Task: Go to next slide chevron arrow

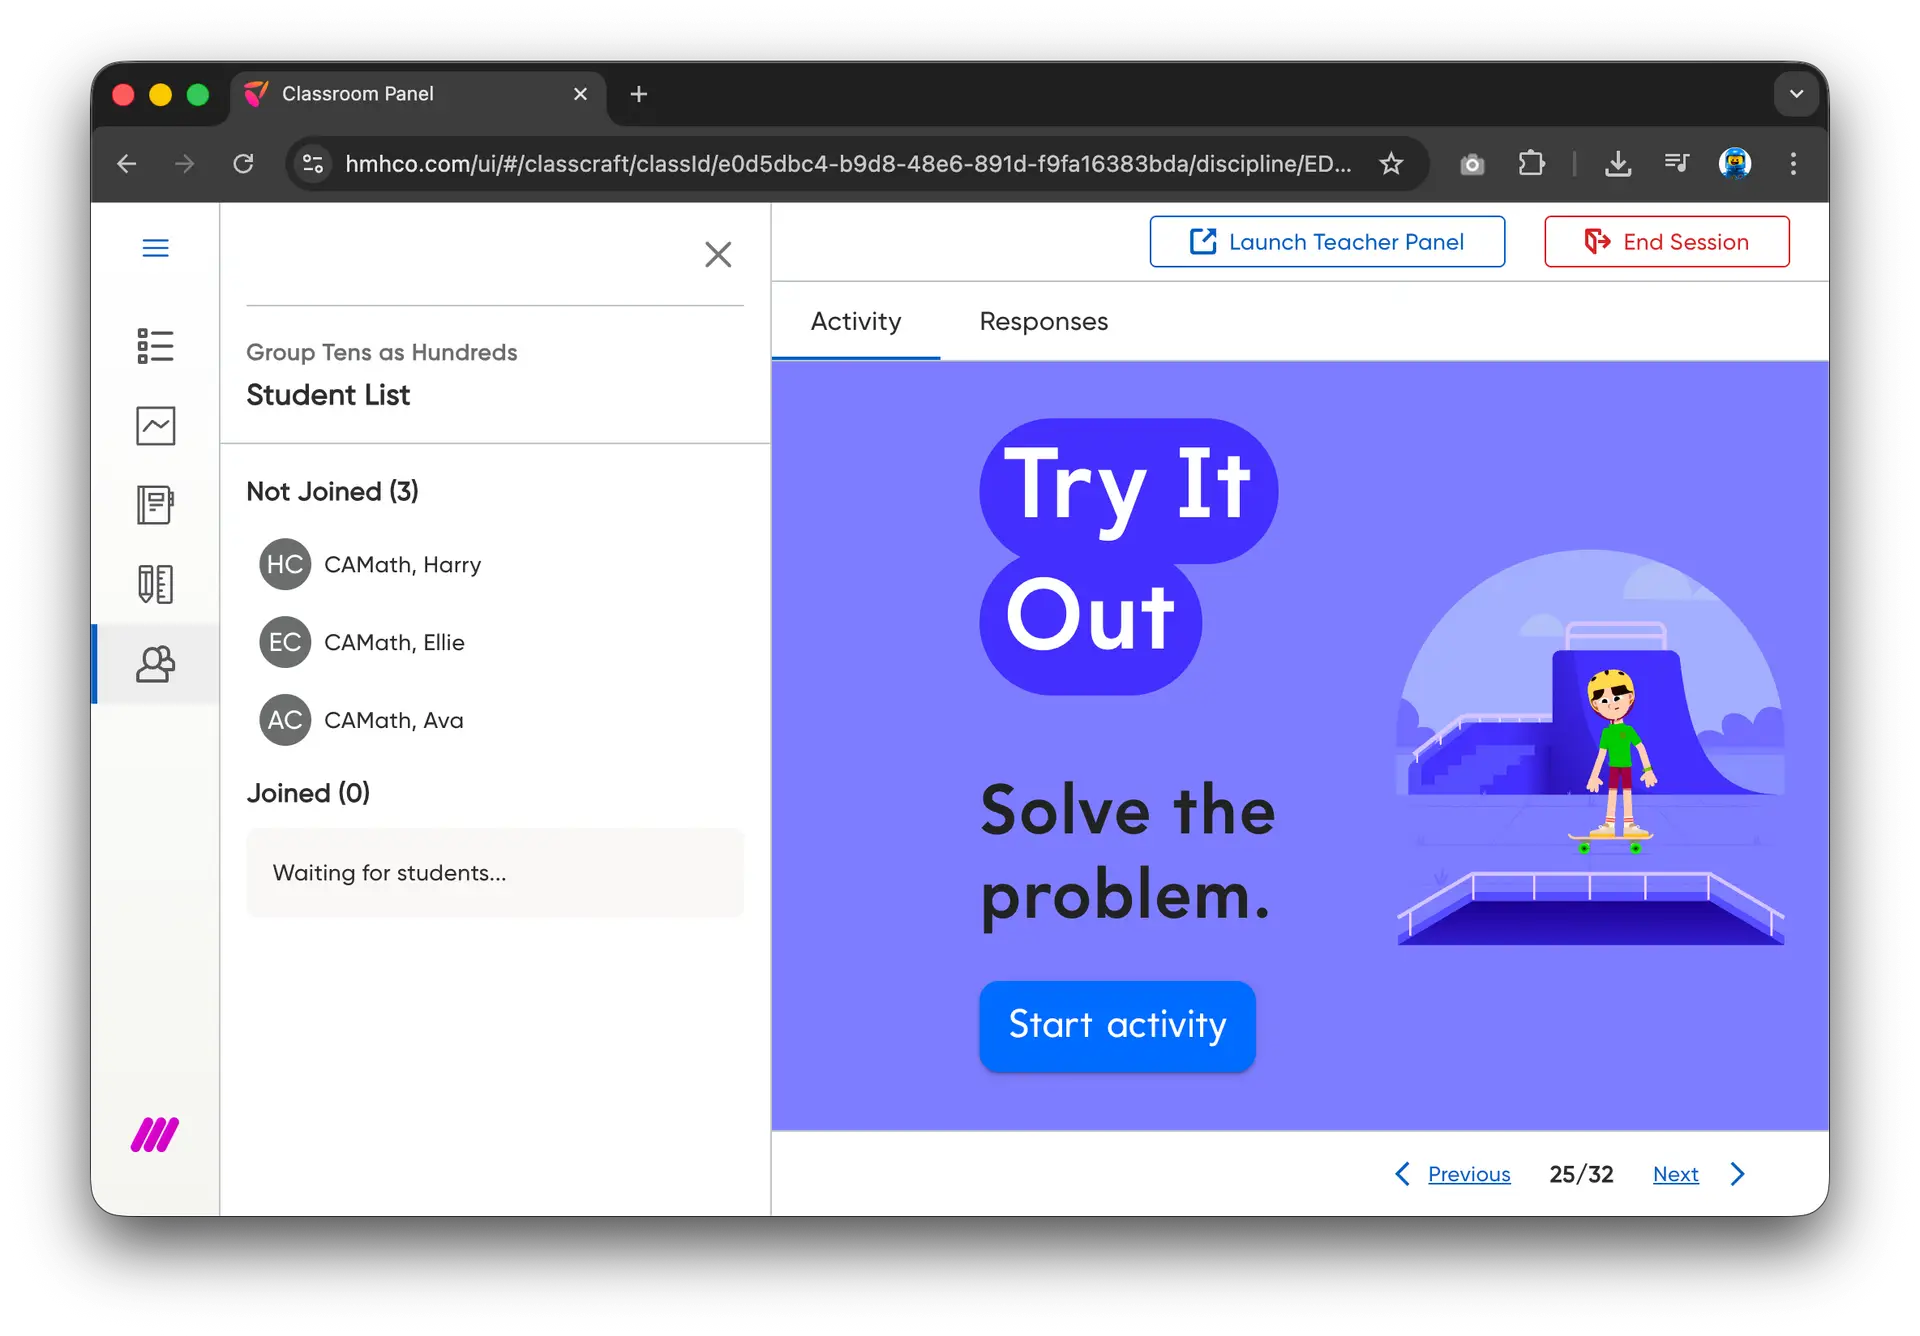Action: [x=1738, y=1174]
